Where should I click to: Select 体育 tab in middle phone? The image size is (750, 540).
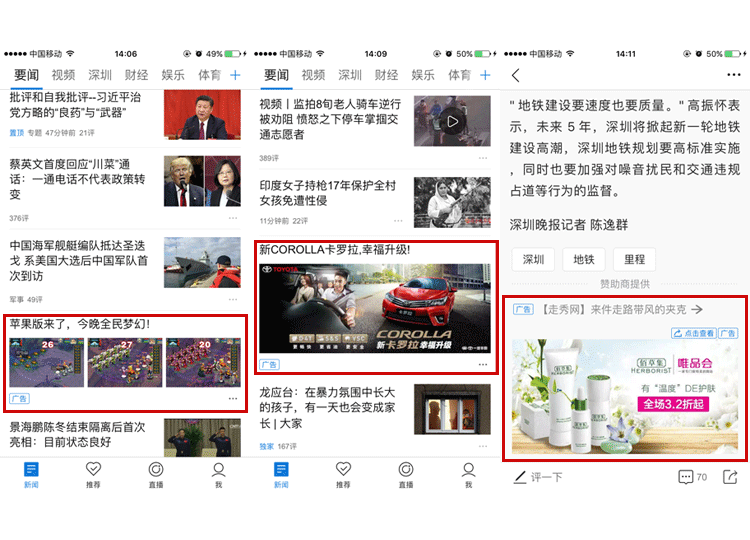(460, 75)
